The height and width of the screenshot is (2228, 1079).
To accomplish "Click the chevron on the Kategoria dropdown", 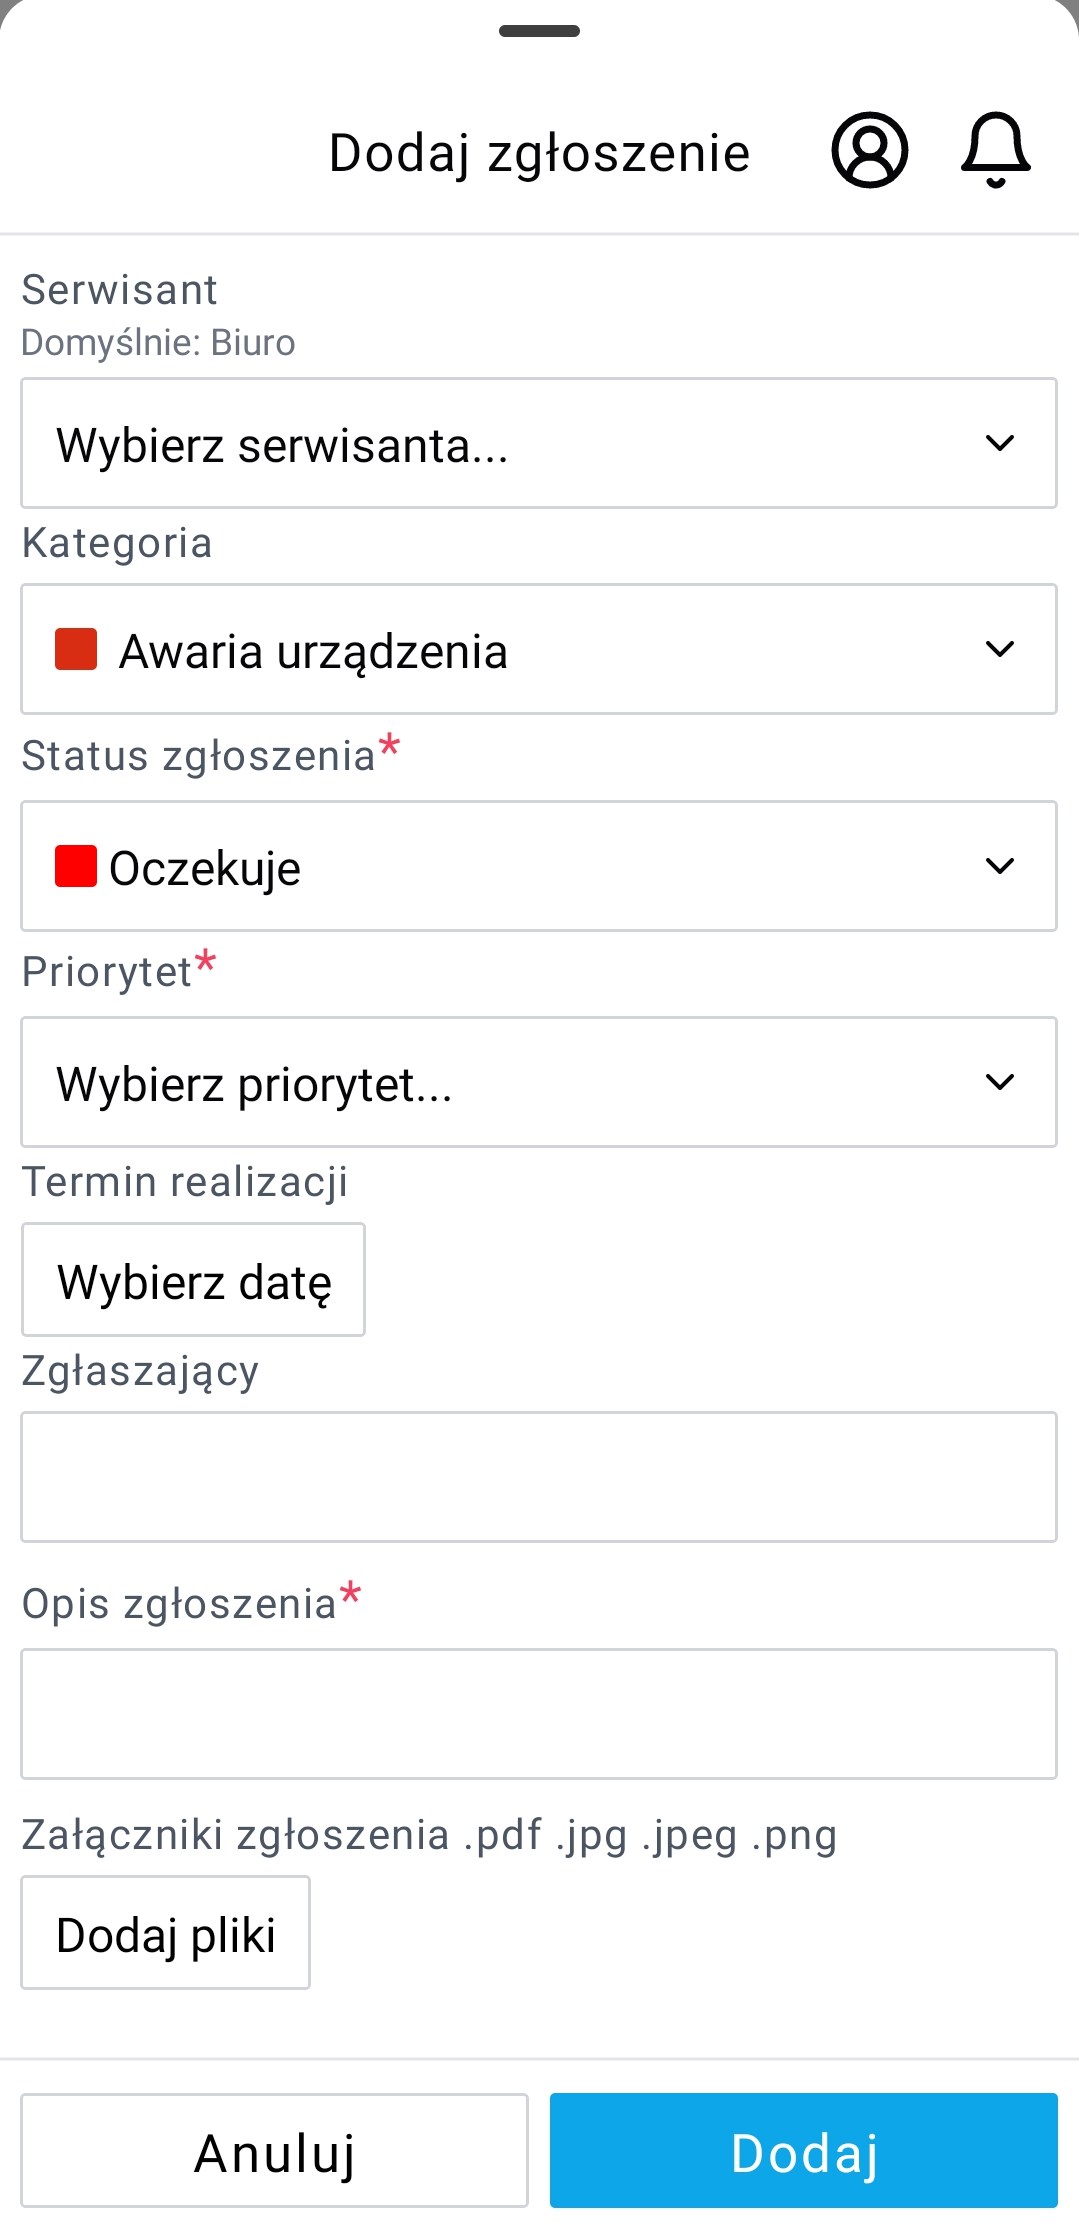I will (1001, 649).
